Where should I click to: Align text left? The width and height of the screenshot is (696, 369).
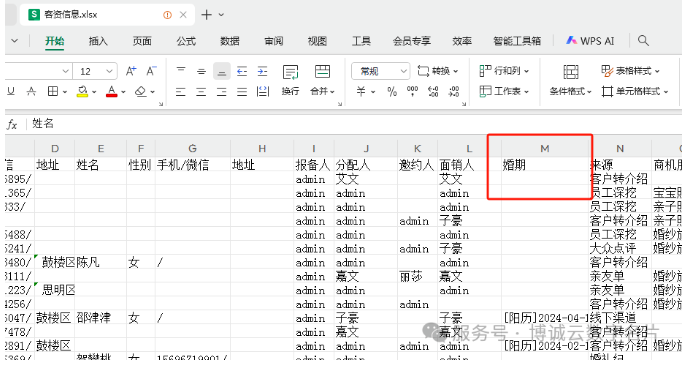[x=181, y=92]
